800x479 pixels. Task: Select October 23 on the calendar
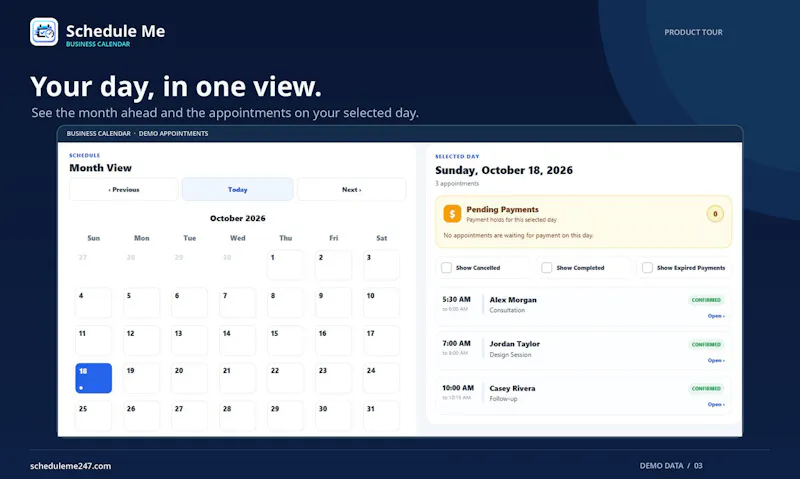pos(333,378)
